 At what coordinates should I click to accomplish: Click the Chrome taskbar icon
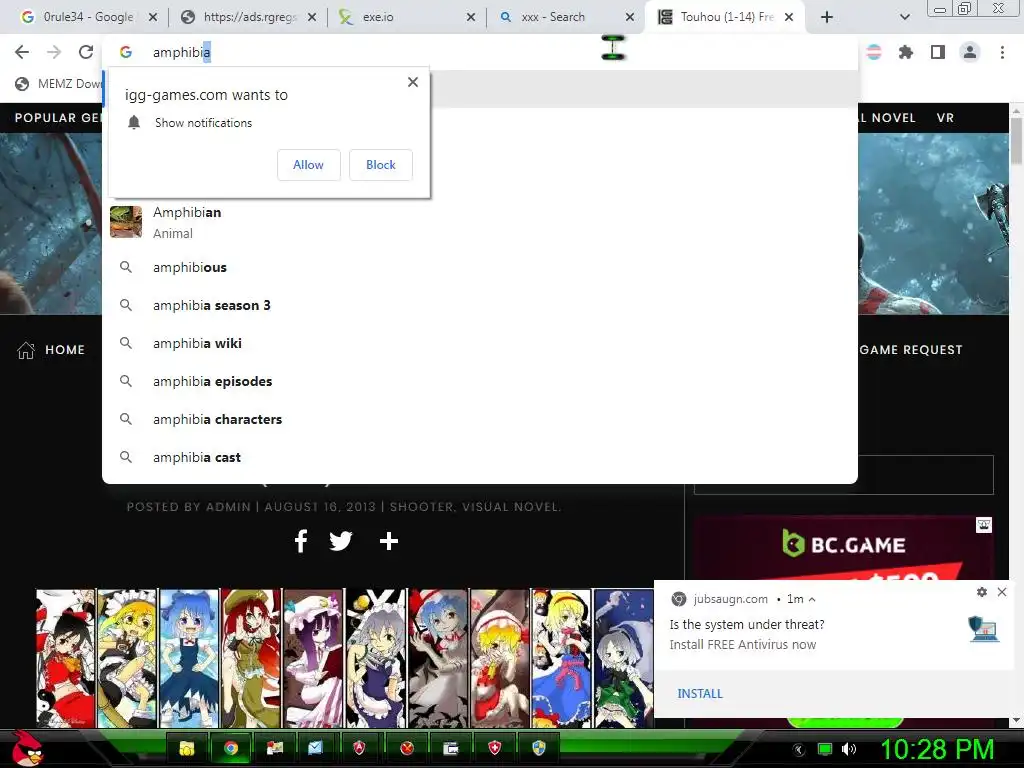coord(231,748)
